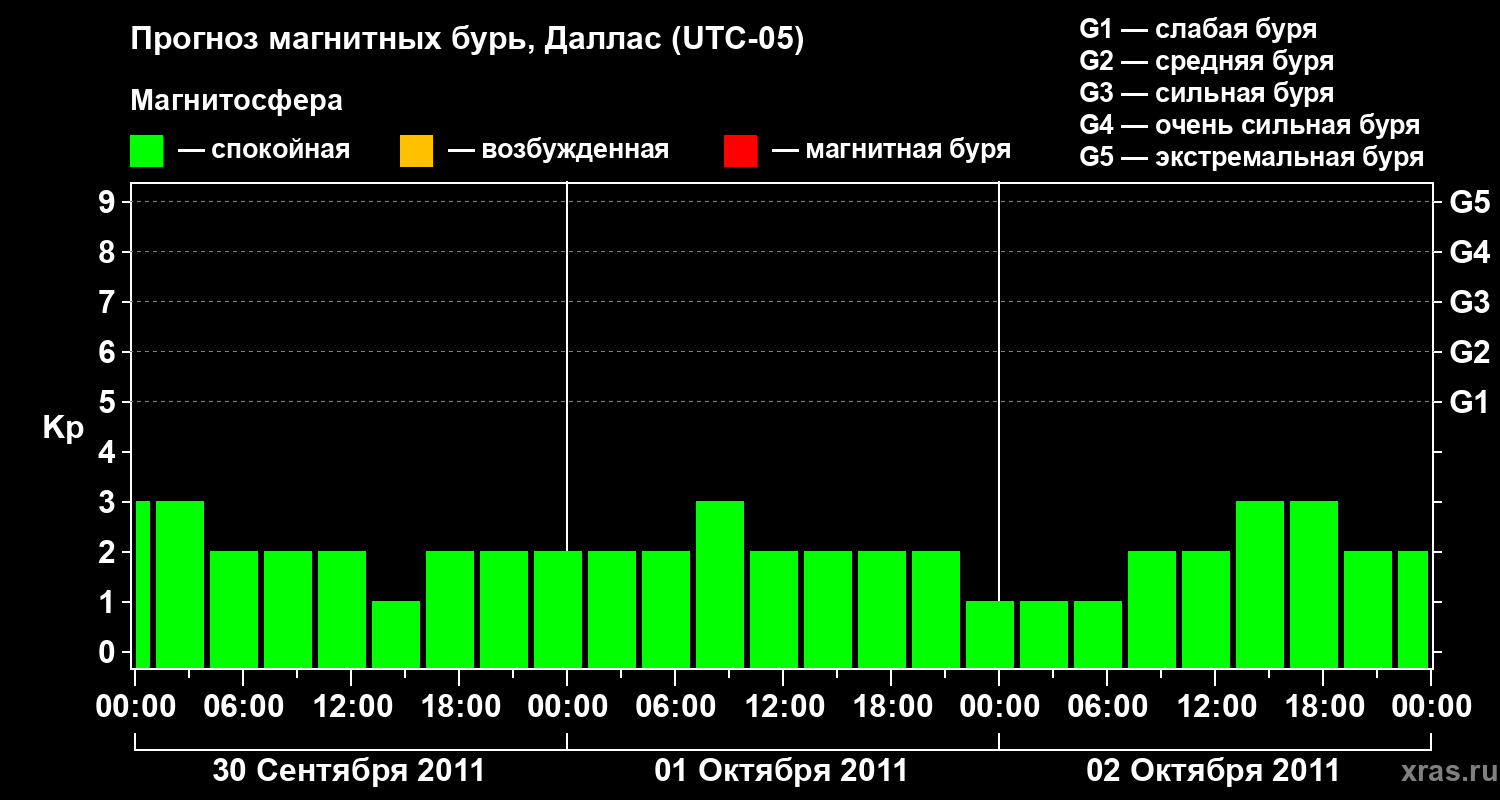Click the G4 marker on right axis
1500x800 pixels.
point(1469,252)
